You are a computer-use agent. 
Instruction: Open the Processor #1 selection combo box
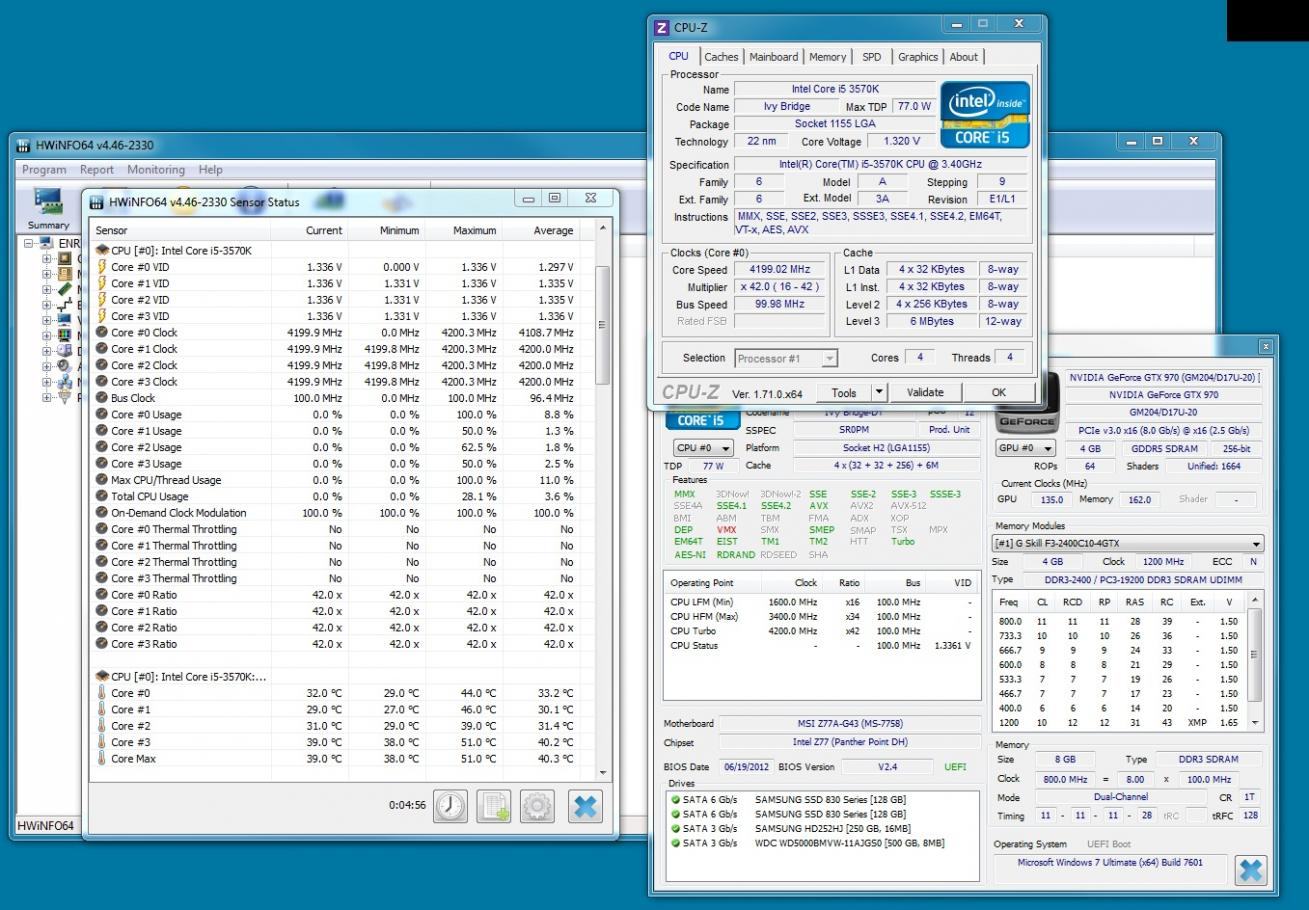pos(788,358)
